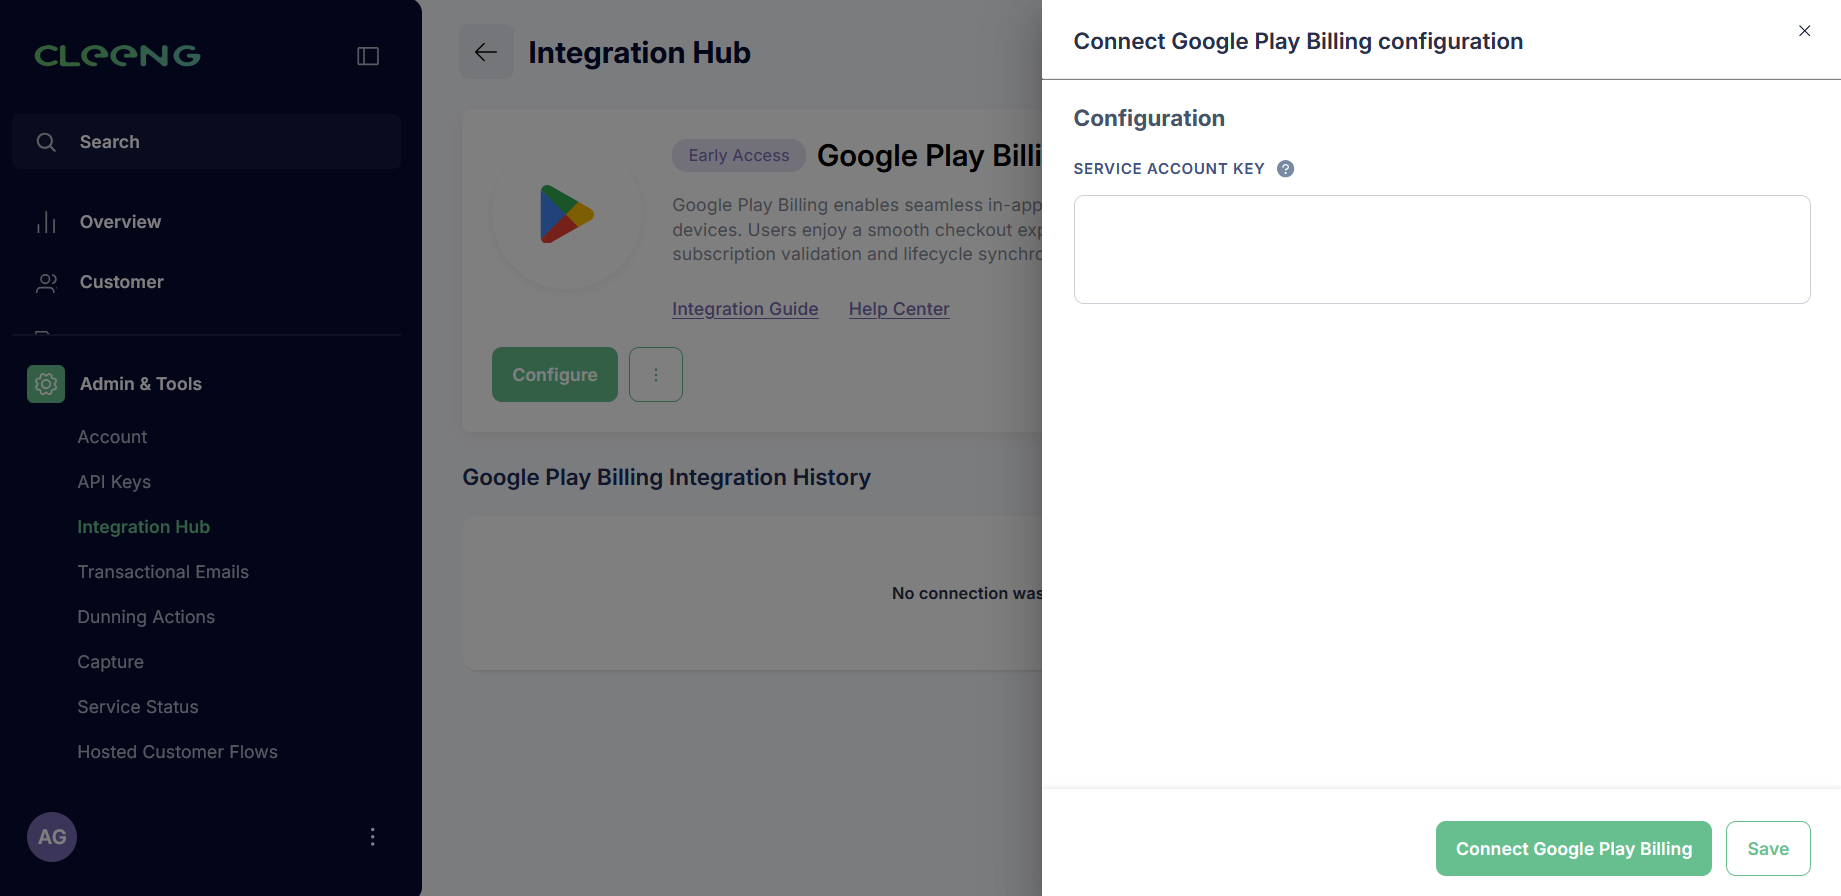
Task: Select Capture menu item
Action: (x=111, y=662)
